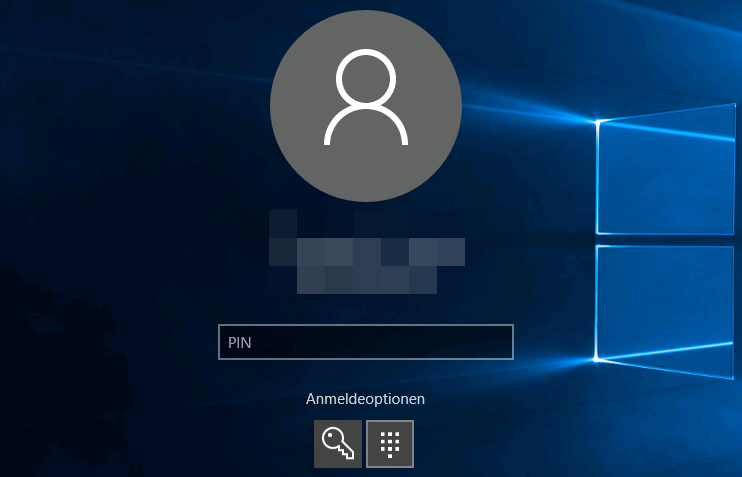Select the password key sign-in option
742x477 pixels.
[338, 444]
